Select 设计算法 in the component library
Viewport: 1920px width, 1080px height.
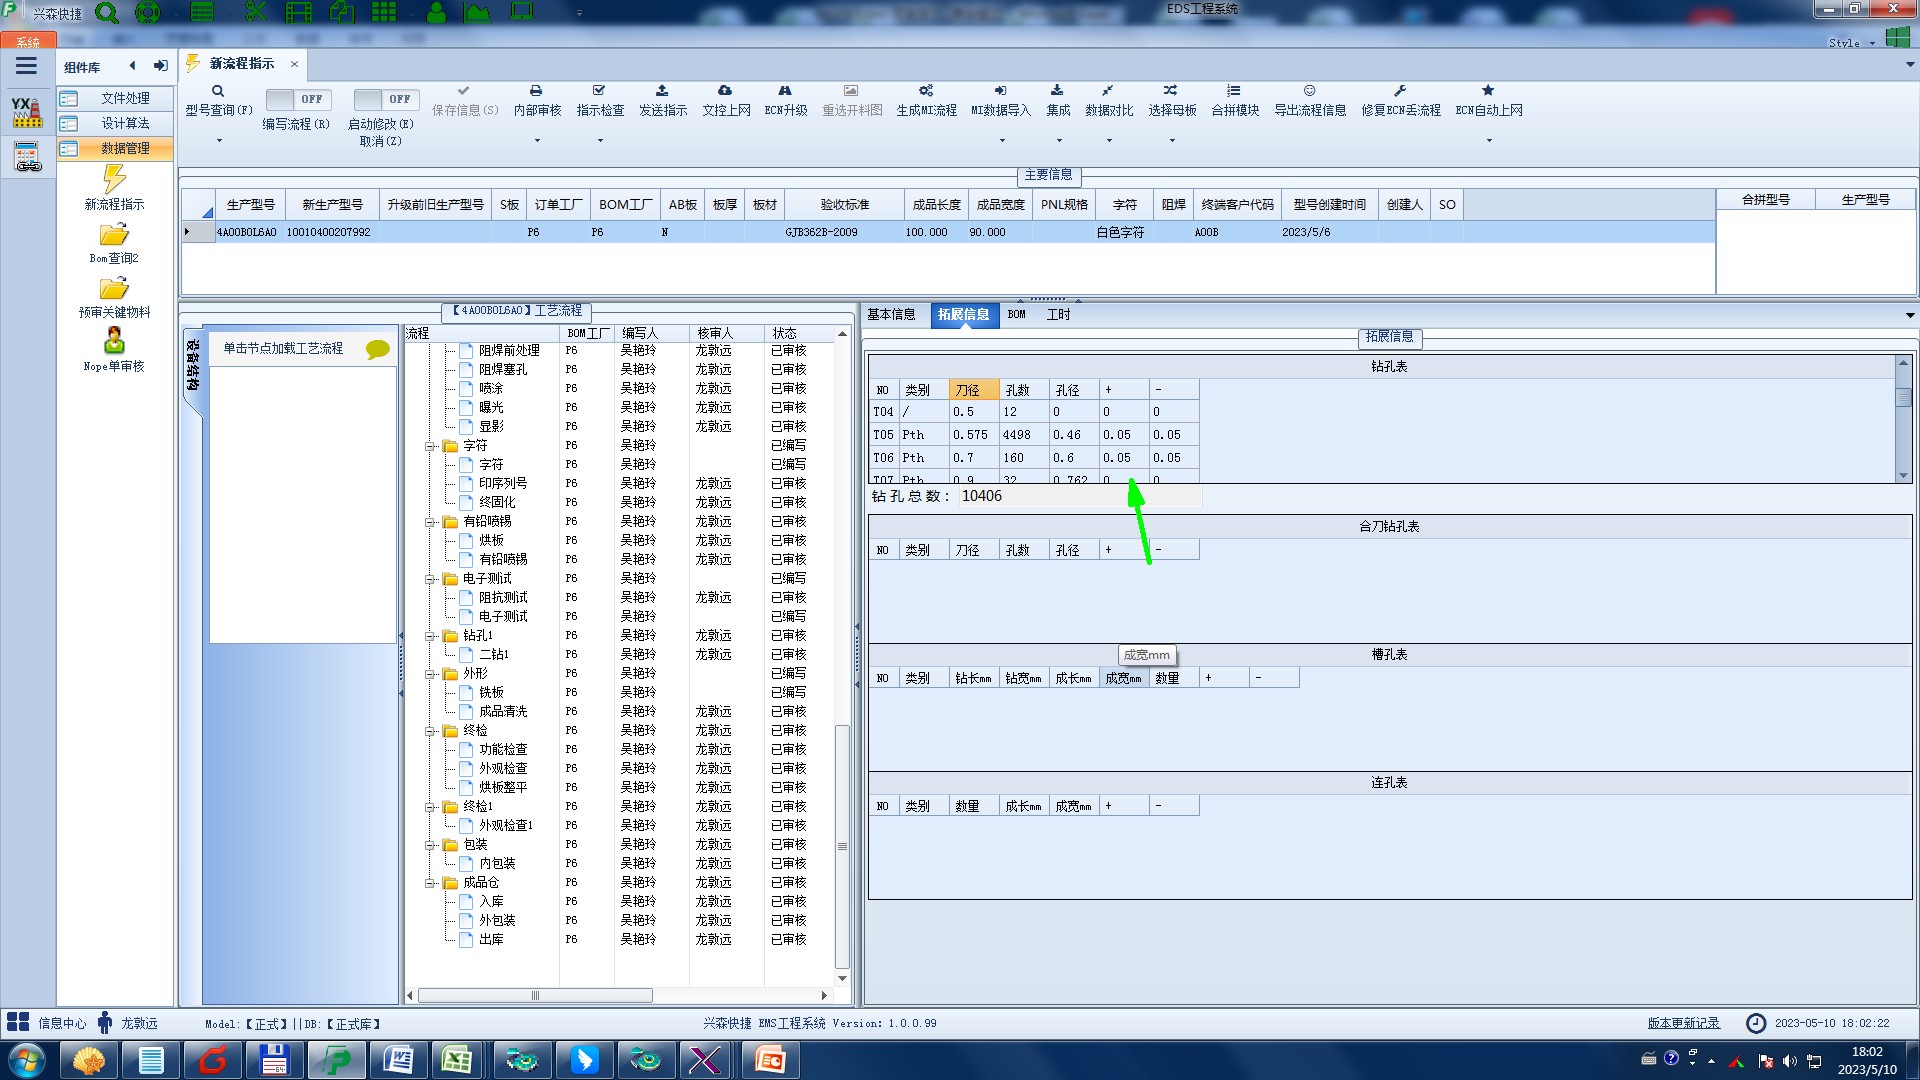(114, 123)
